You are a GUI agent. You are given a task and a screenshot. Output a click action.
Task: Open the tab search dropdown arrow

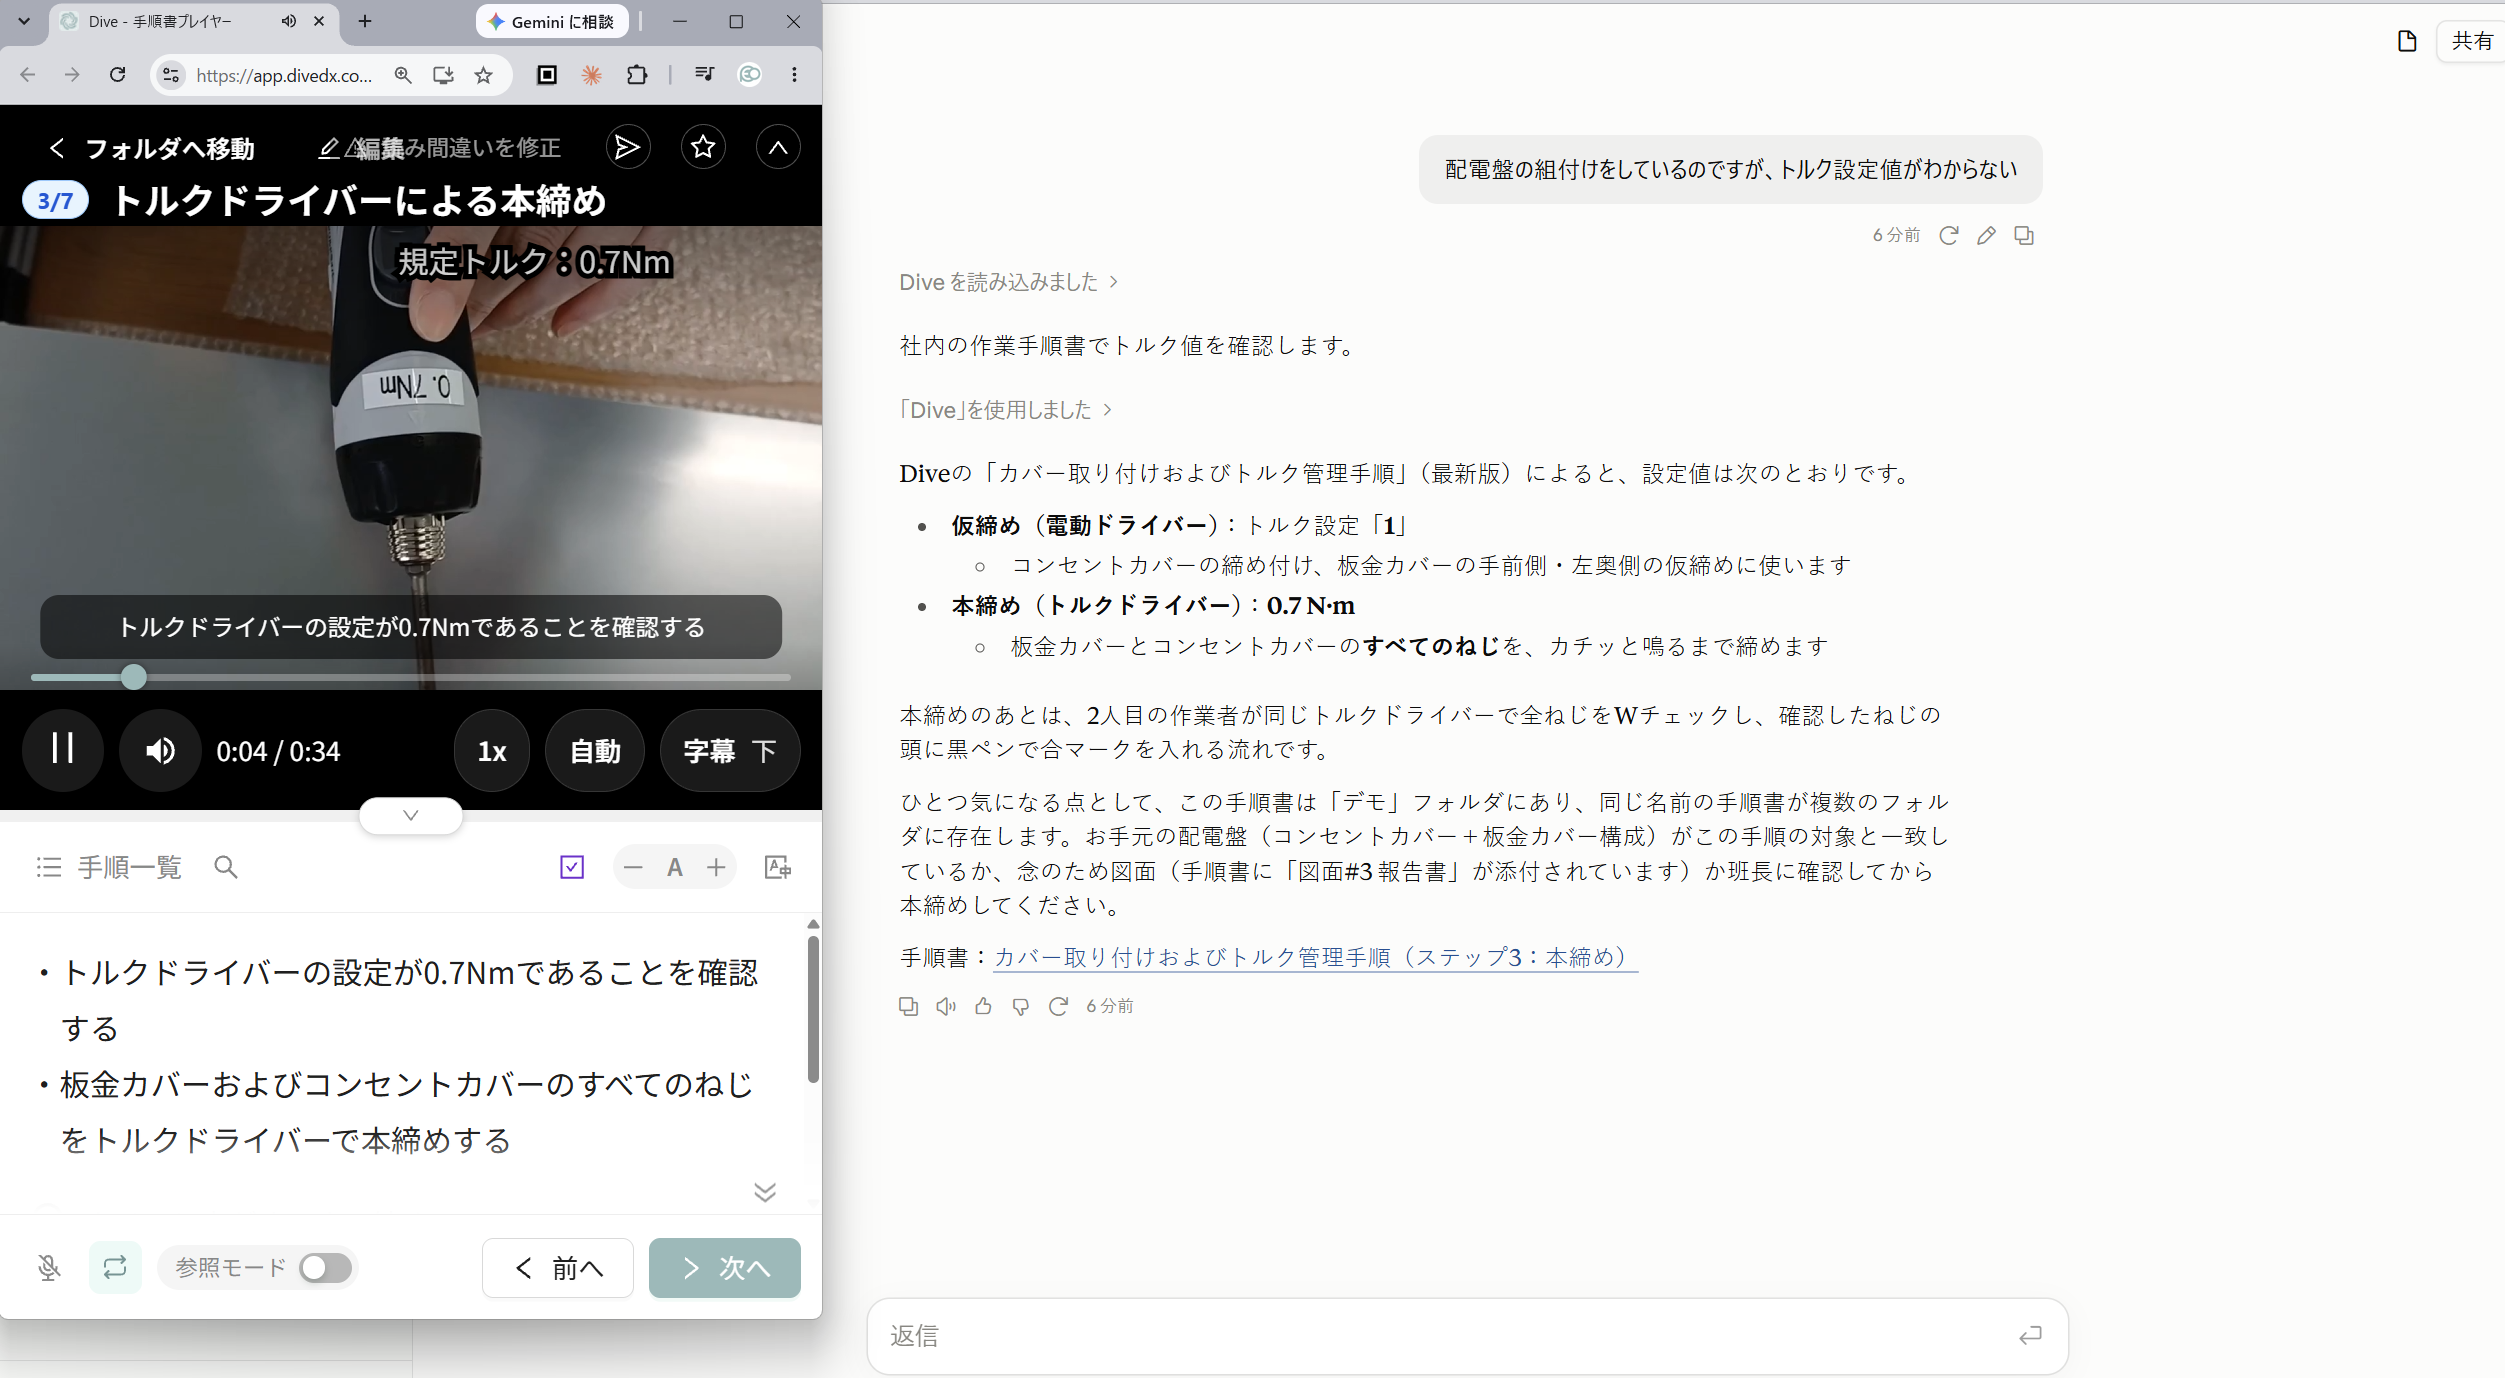pos(24,21)
